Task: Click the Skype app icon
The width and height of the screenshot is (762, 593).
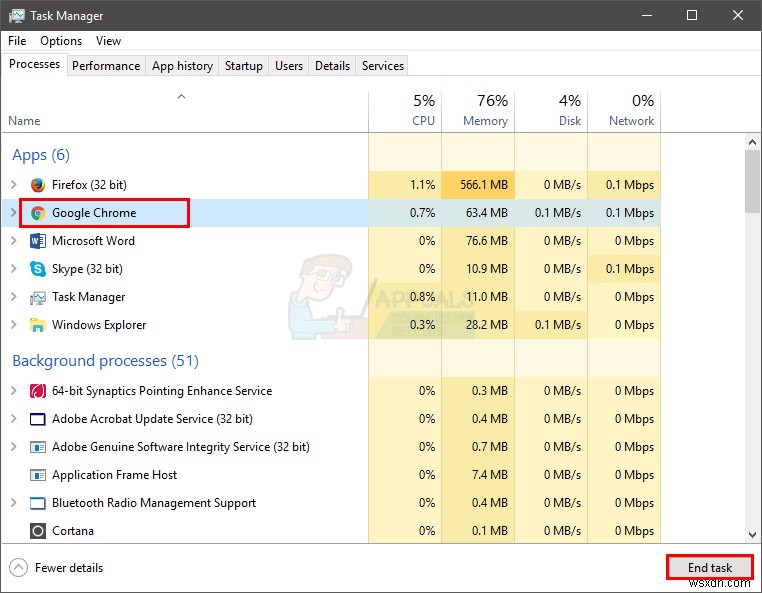Action: (37, 269)
